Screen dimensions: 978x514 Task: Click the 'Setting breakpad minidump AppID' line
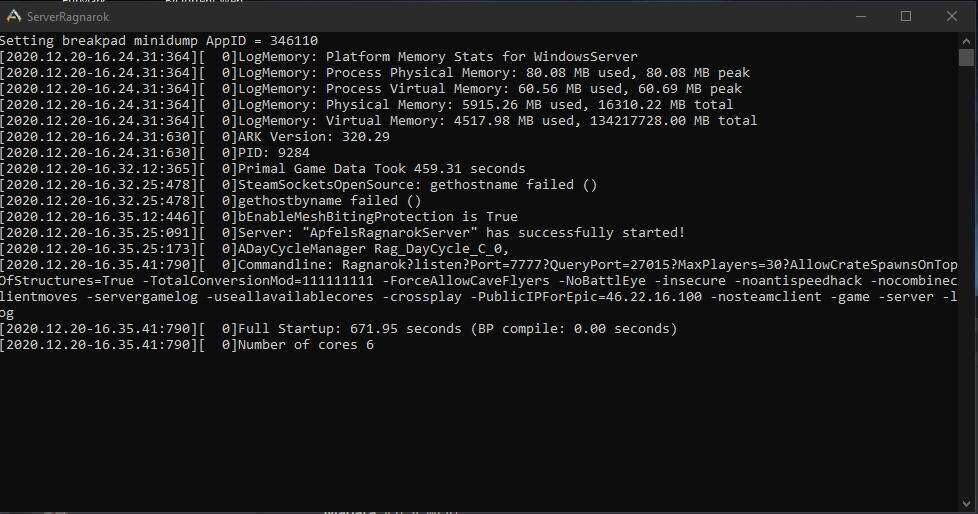pos(159,41)
